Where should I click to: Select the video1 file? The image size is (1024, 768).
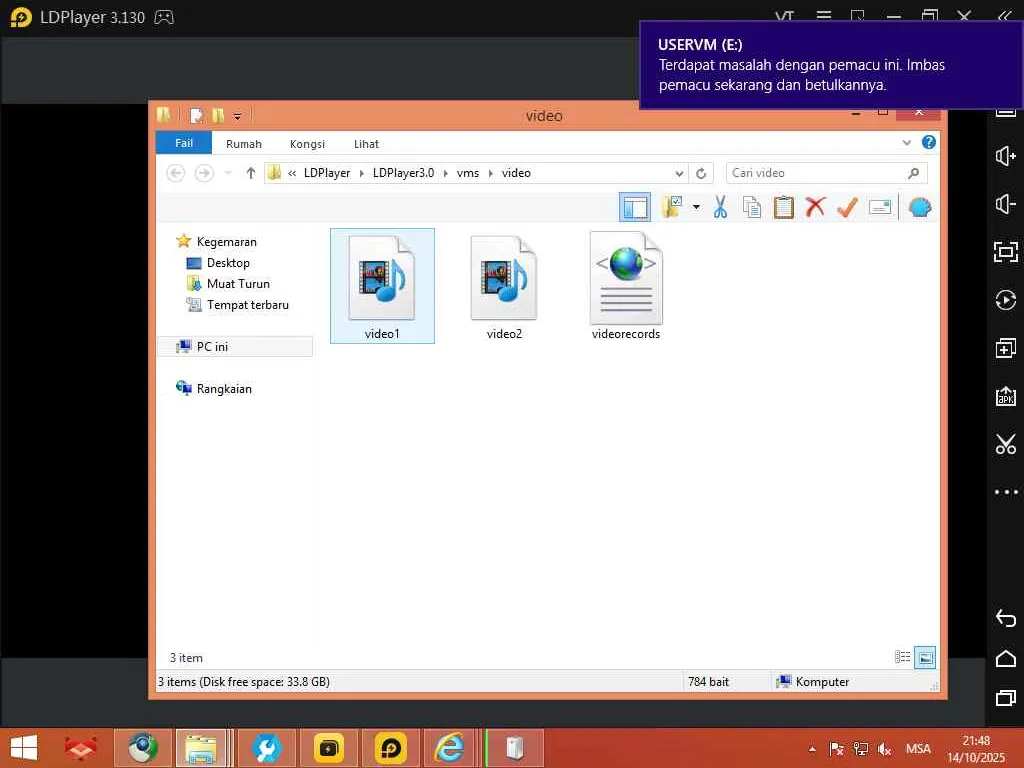pos(382,286)
